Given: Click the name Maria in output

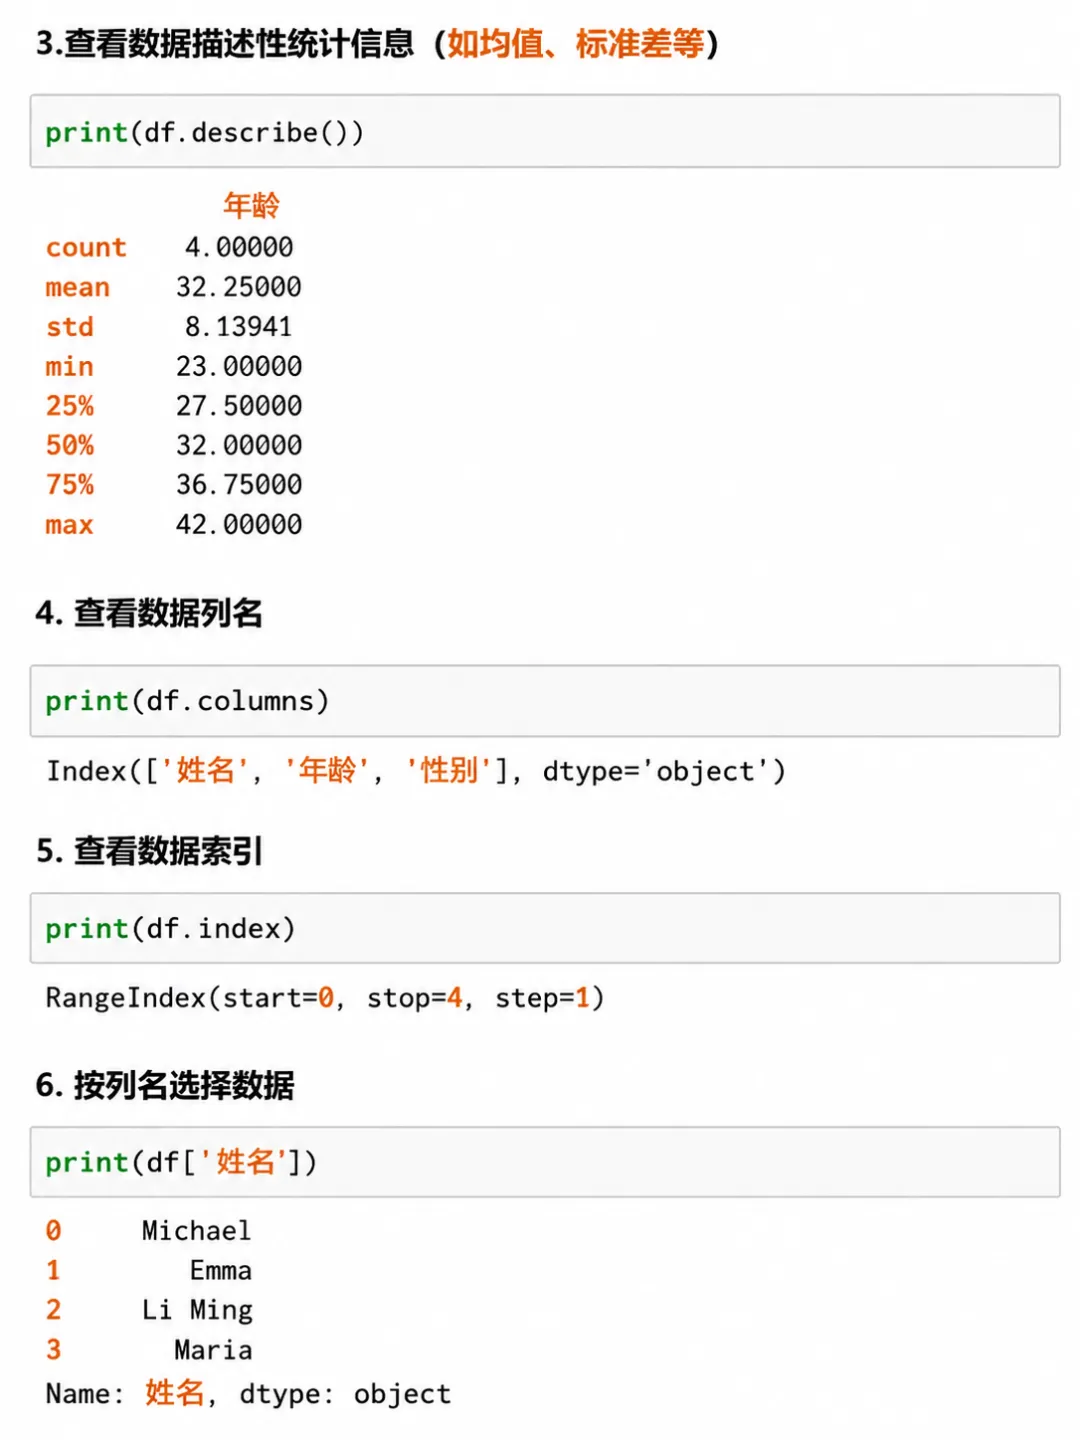Looking at the screenshot, I should click(x=213, y=1350).
